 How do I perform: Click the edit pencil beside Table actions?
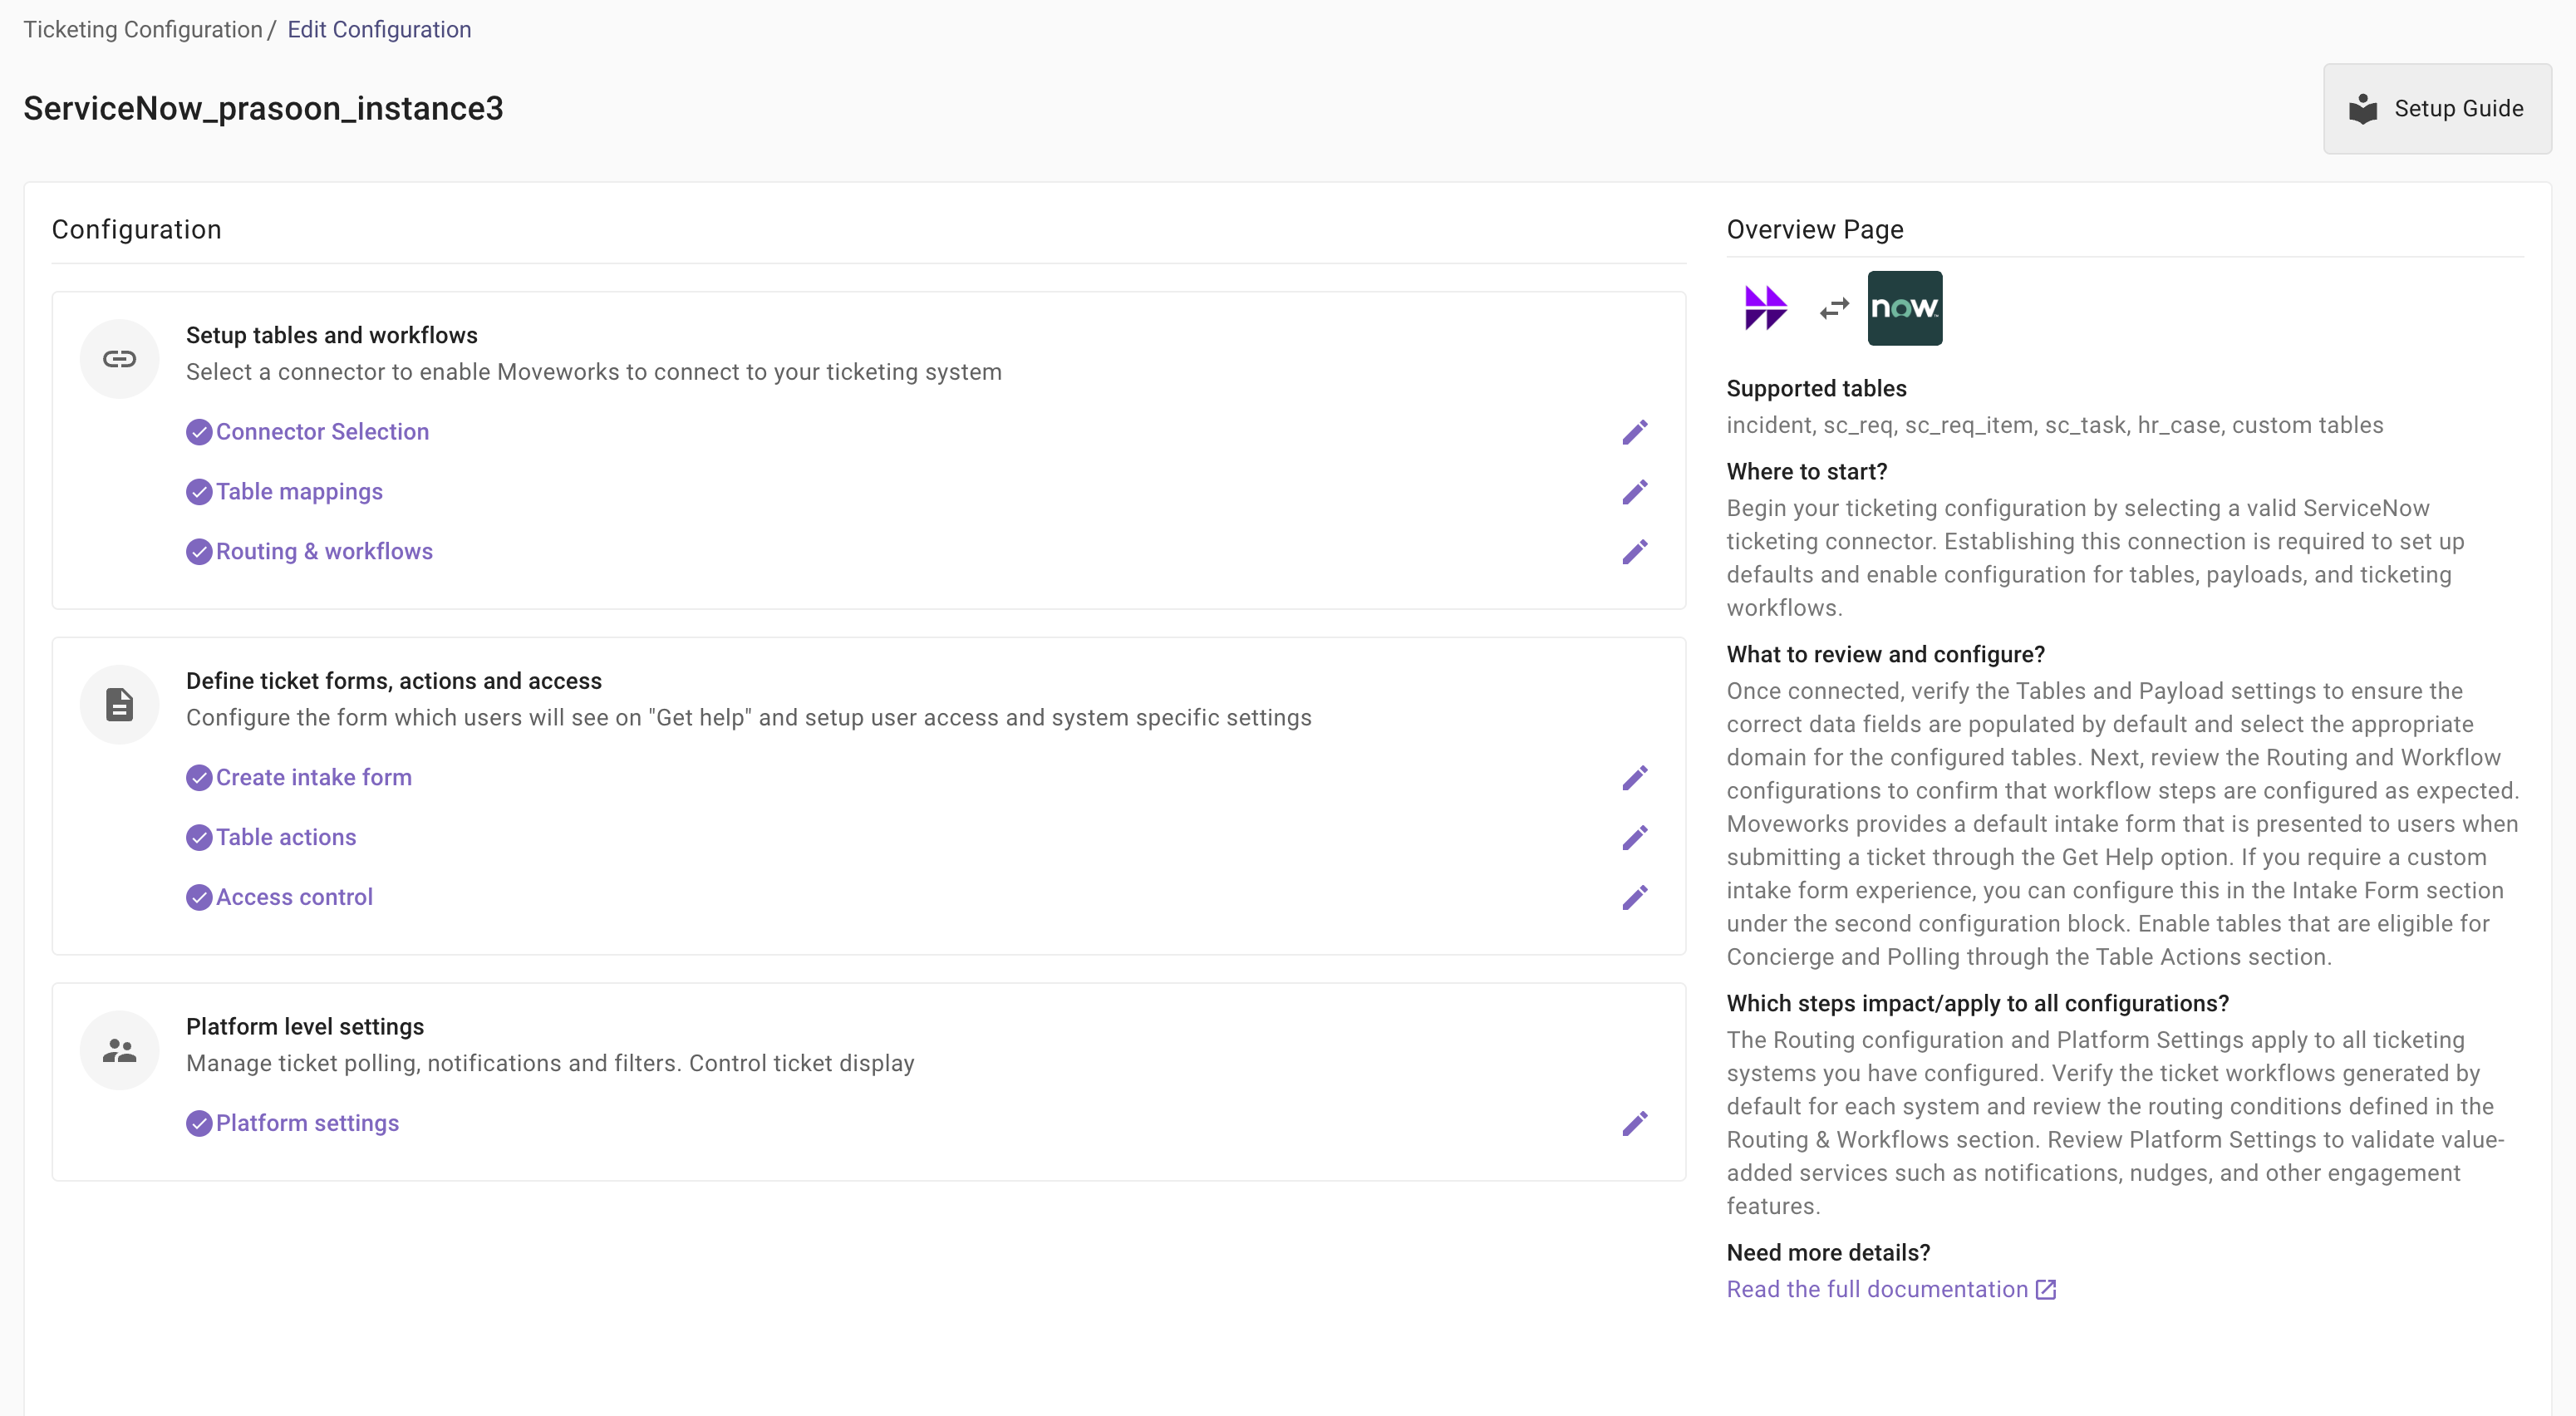pos(1634,838)
